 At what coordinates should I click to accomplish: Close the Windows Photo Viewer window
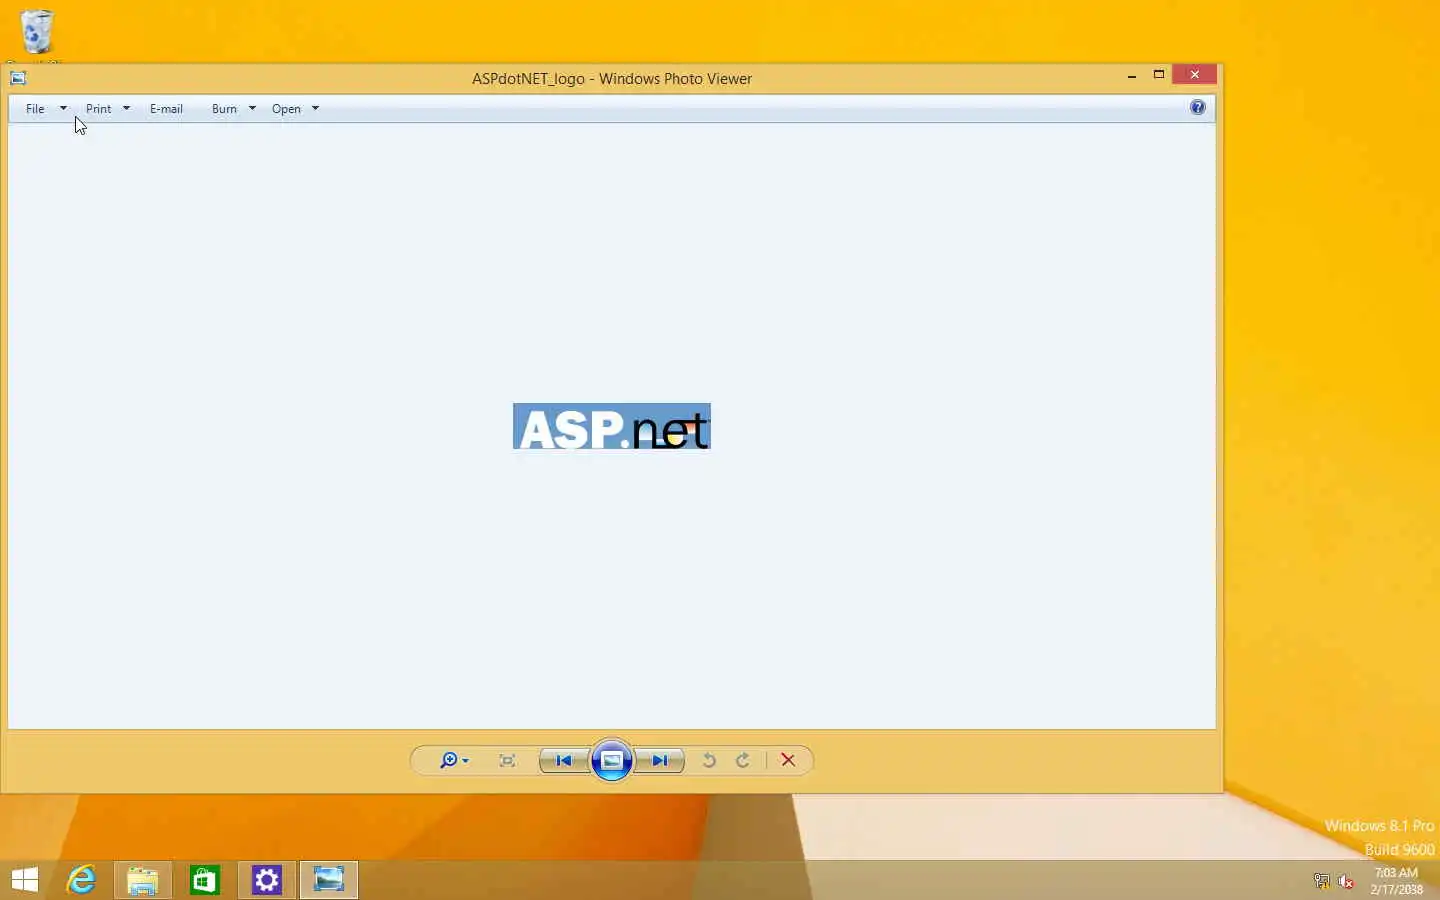point(1195,75)
